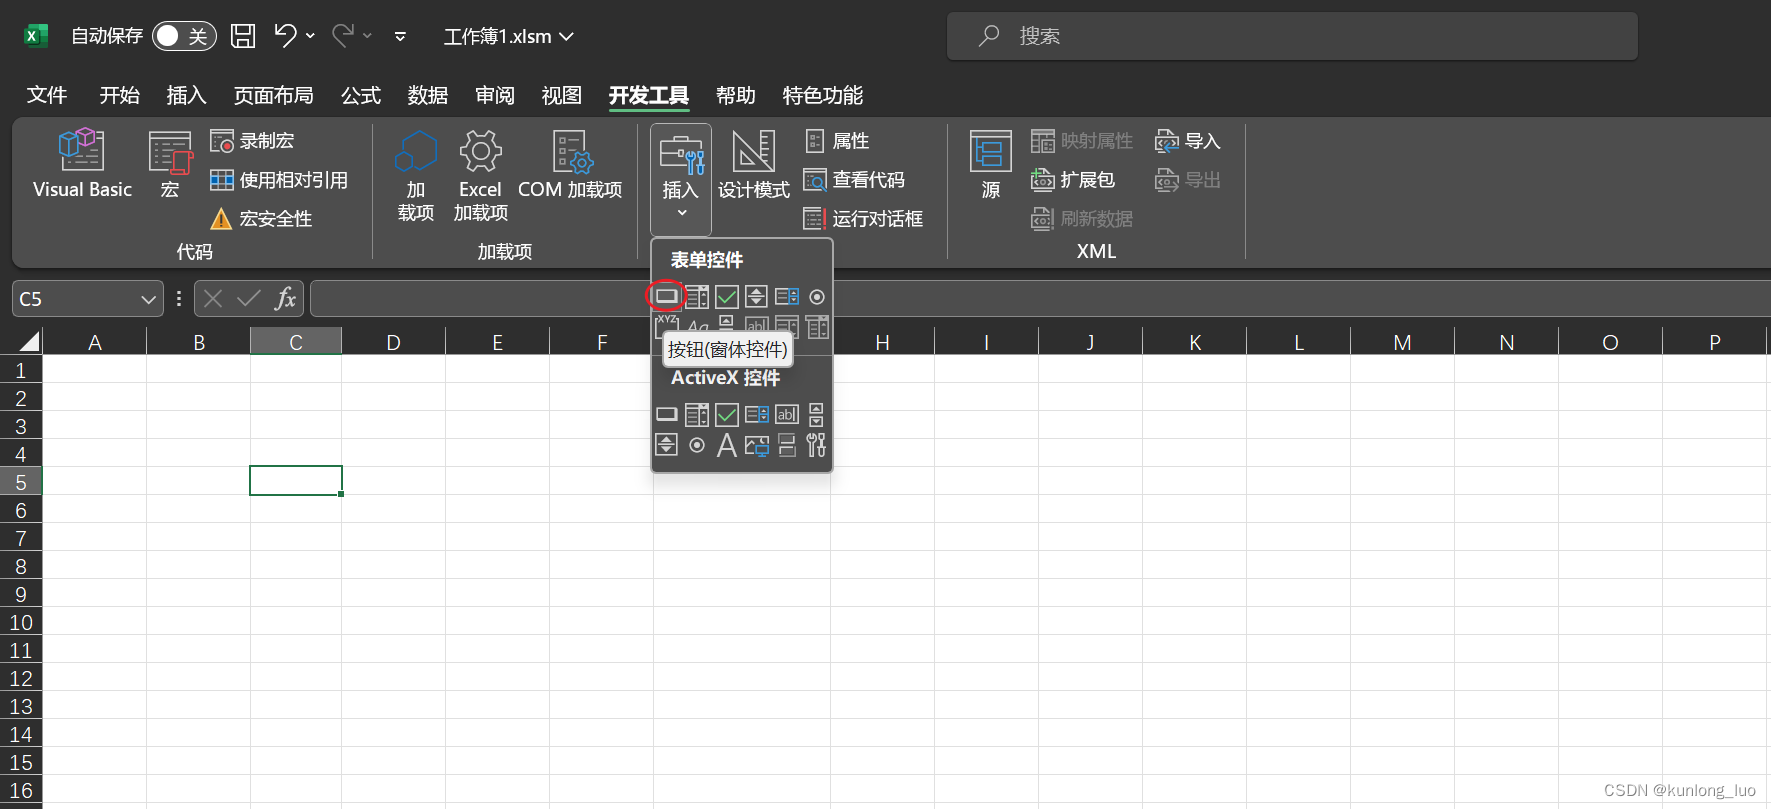Click 查看代码 to view code
The width and height of the screenshot is (1771, 809).
coord(854,180)
